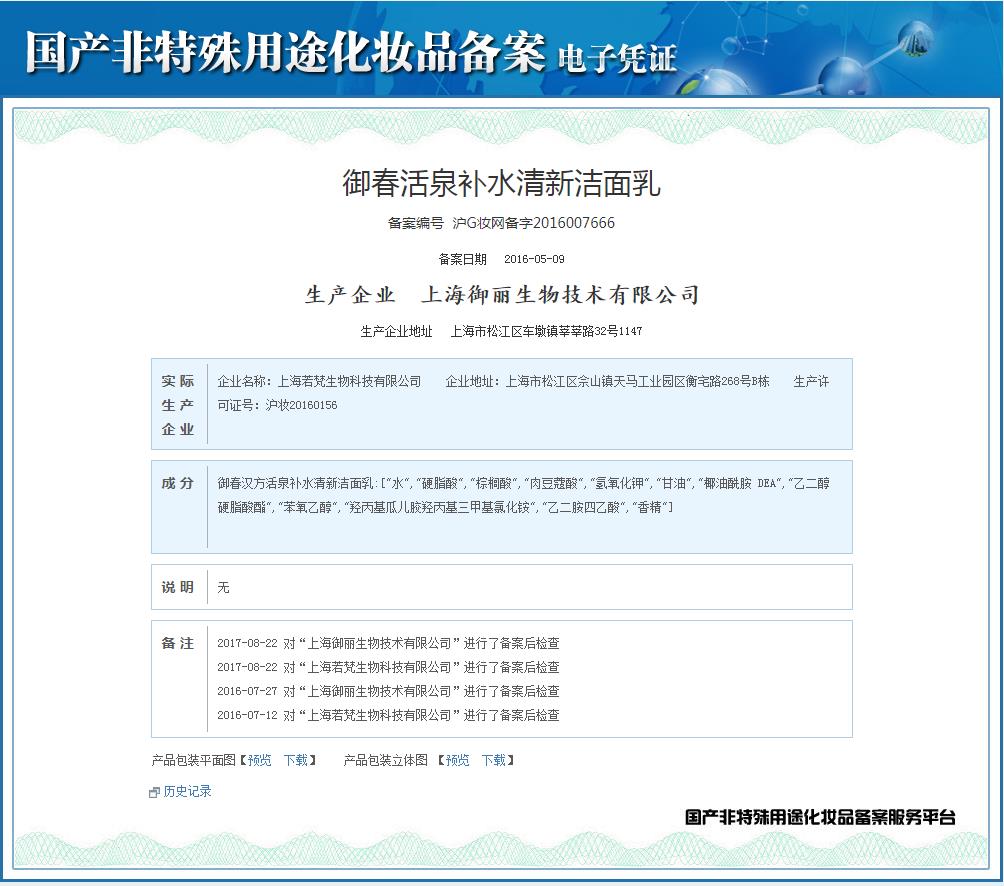Select product title 御春活泉补水清新洁面乳
Viewport: 1004px width, 886px height.
pyautogui.click(x=501, y=183)
